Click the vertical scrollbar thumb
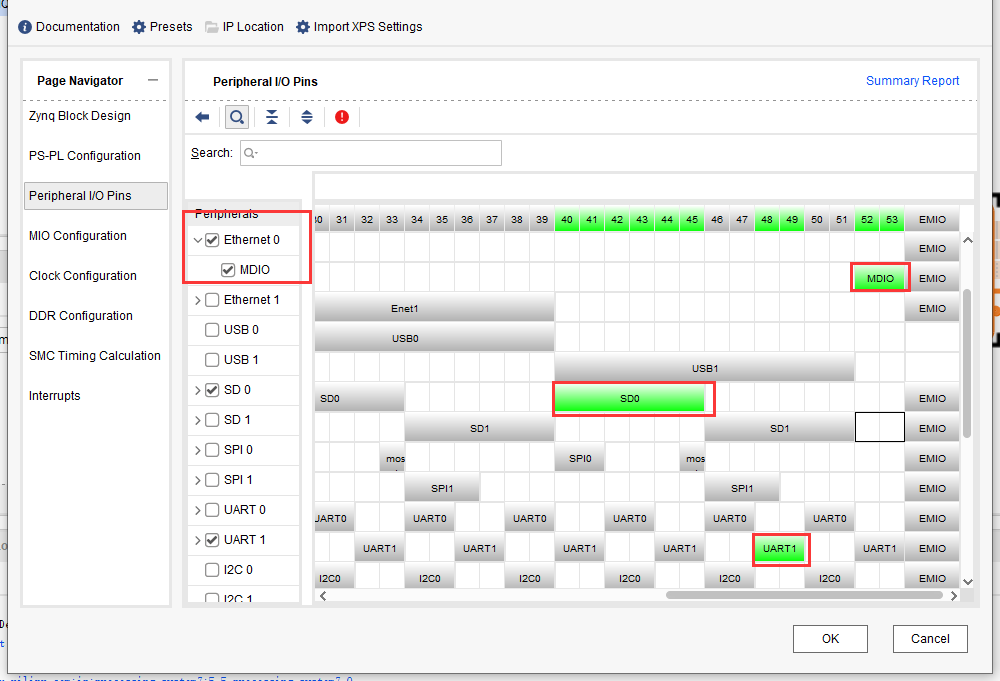1000x681 pixels. [x=967, y=363]
